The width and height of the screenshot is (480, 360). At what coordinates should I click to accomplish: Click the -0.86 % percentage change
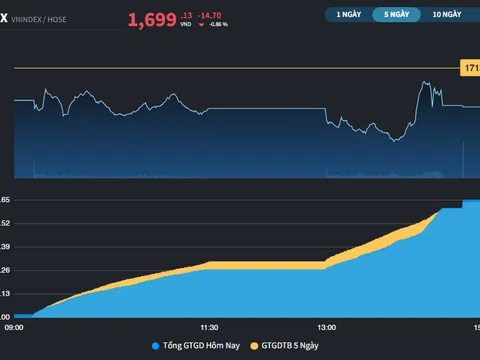(x=218, y=24)
